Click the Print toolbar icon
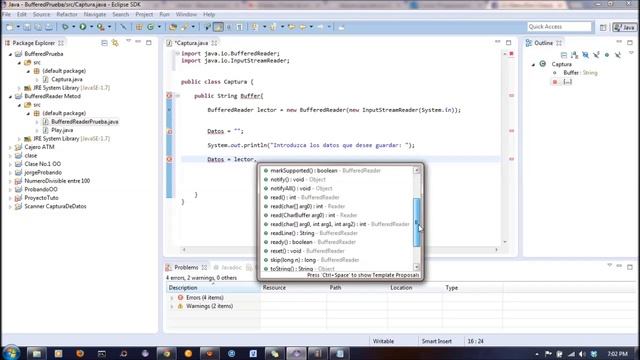This screenshot has width=640, height=360. click(49, 27)
